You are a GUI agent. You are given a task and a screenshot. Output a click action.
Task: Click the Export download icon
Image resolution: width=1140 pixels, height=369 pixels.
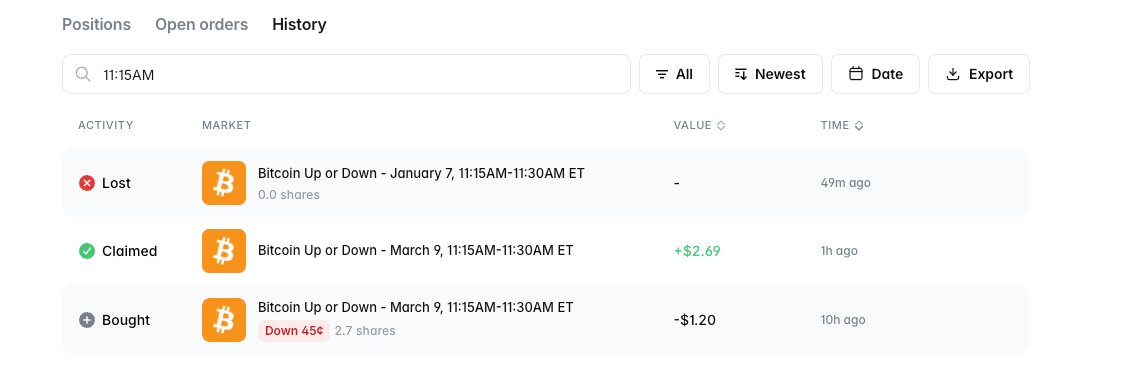[952, 74]
